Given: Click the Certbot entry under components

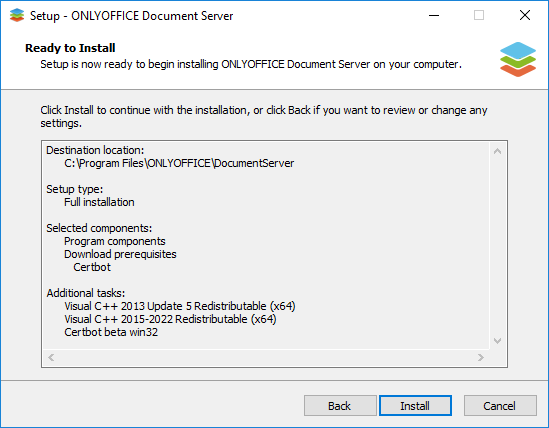Looking at the screenshot, I should [x=92, y=267].
